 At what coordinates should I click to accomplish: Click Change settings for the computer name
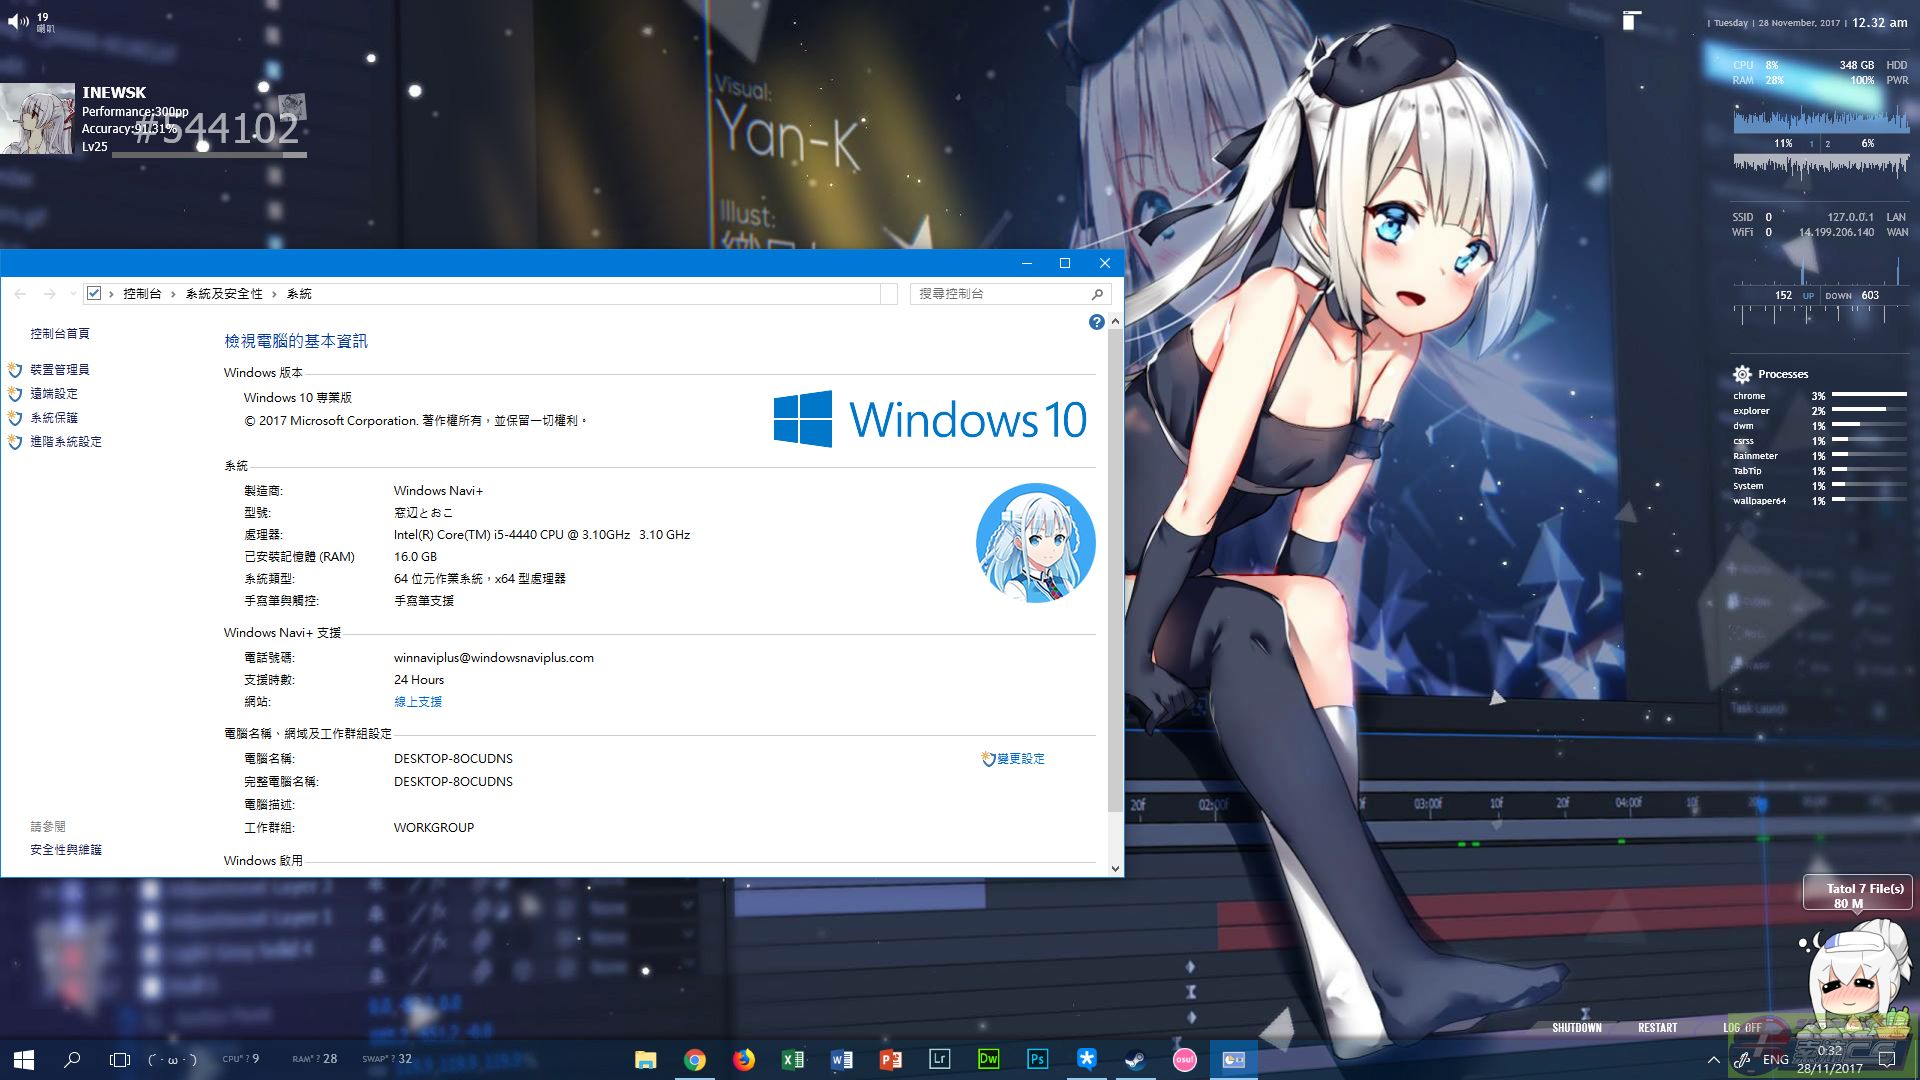tap(1020, 759)
